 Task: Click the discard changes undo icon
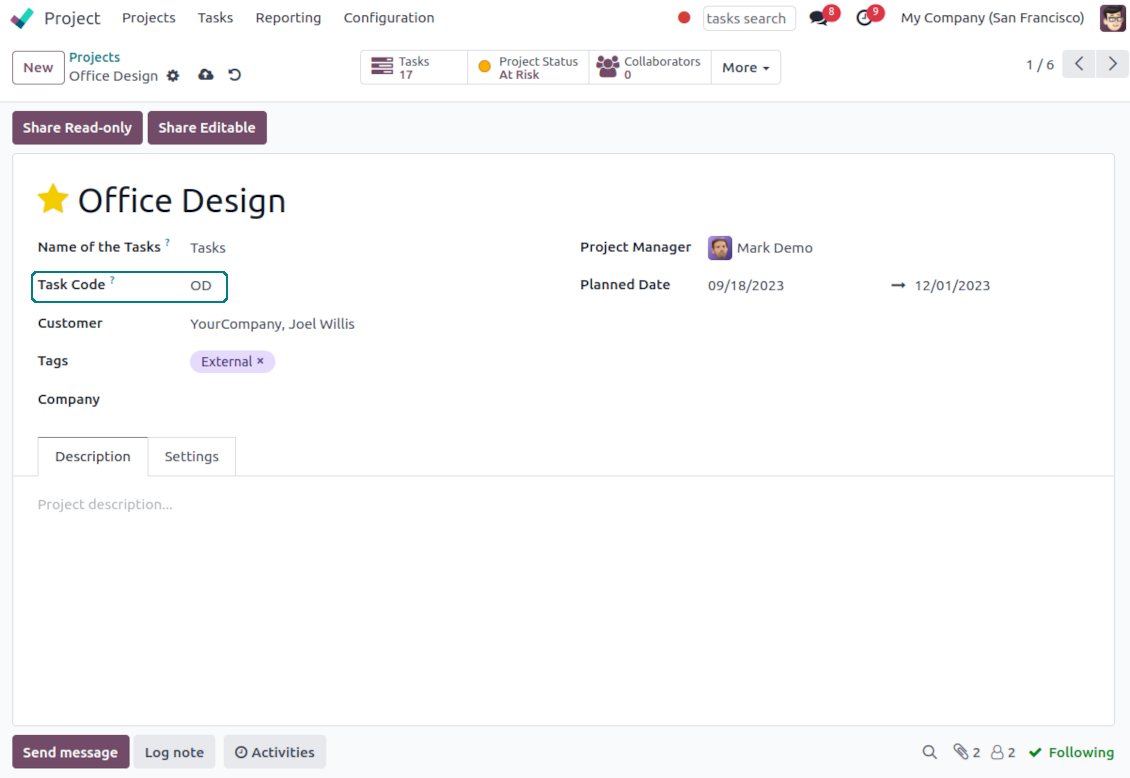(x=235, y=75)
